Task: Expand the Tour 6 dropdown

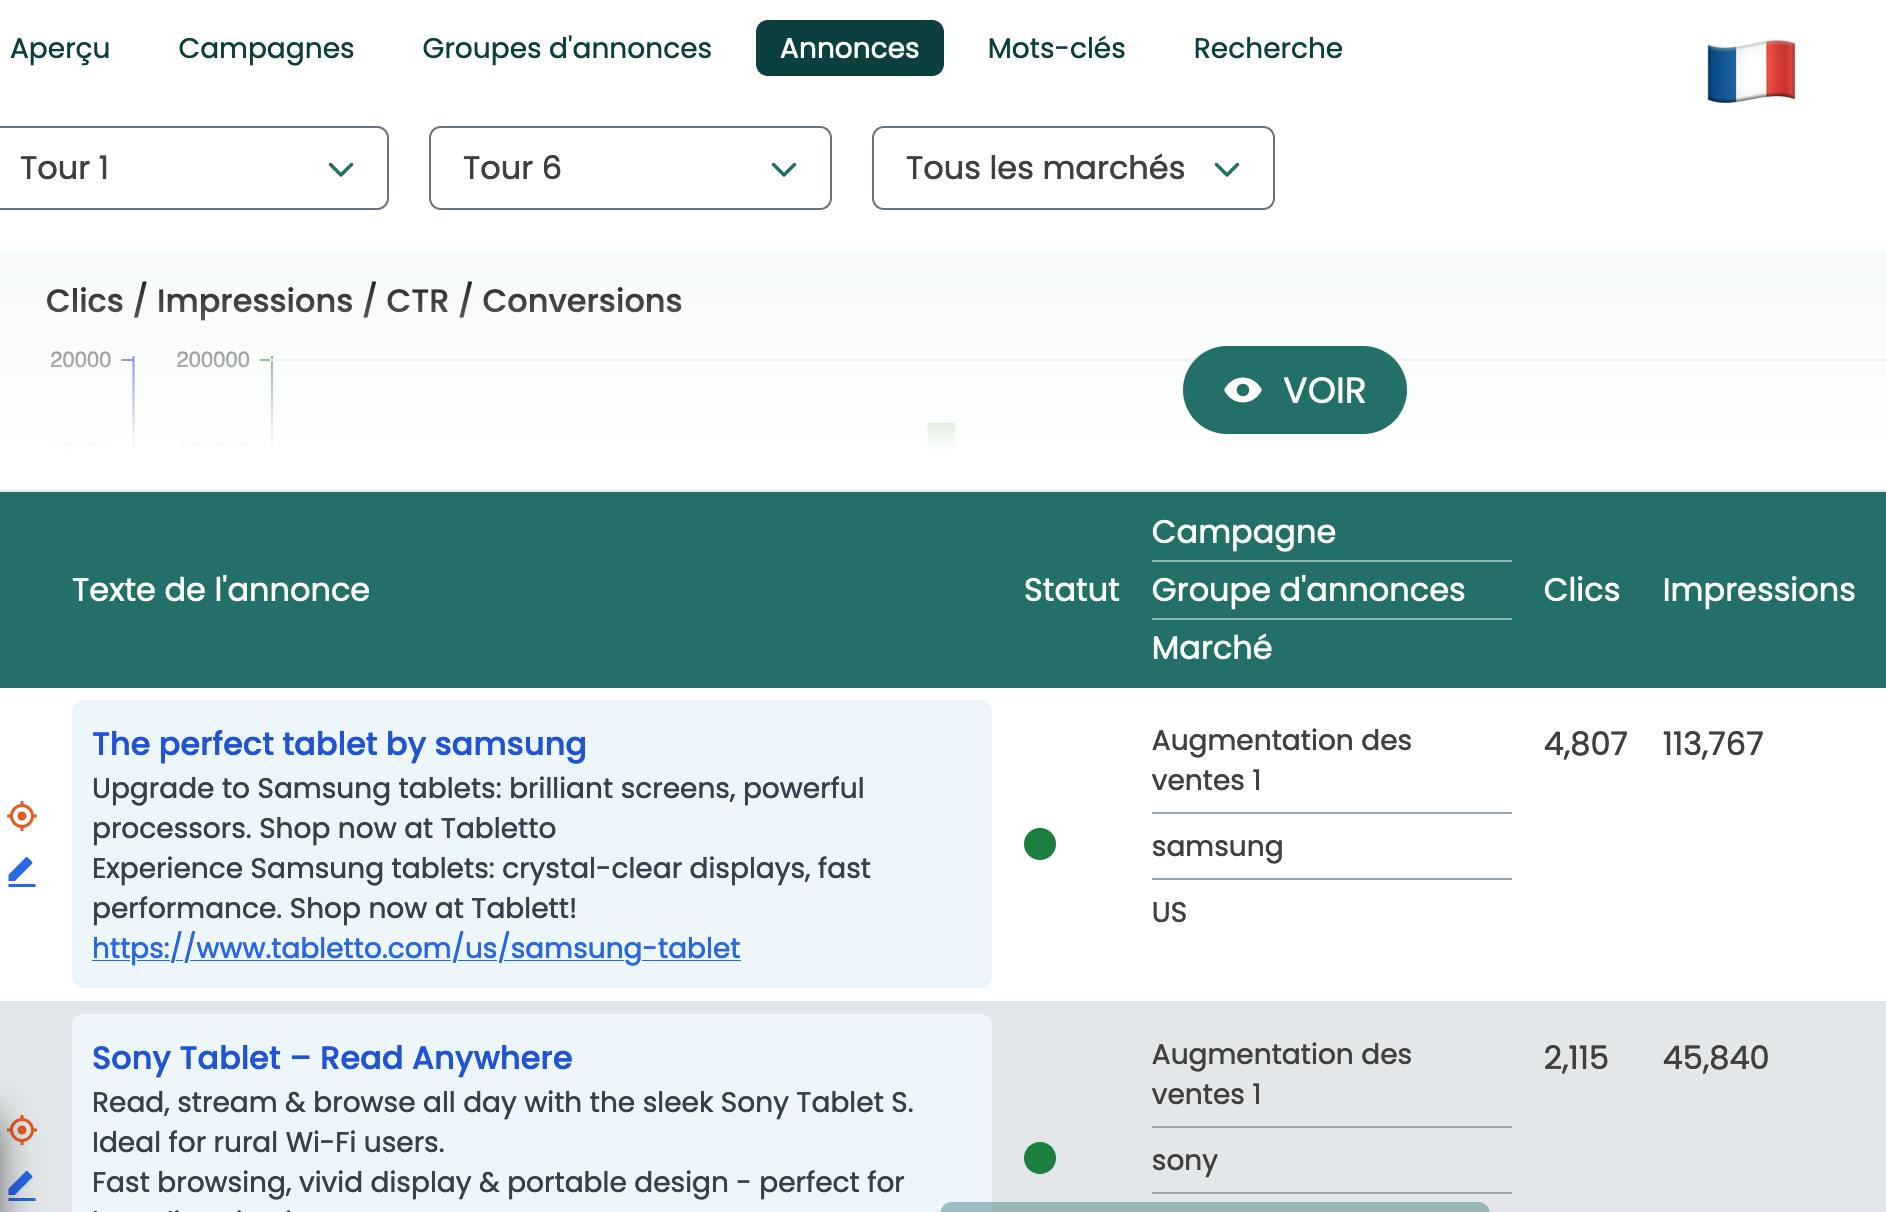Action: [630, 168]
